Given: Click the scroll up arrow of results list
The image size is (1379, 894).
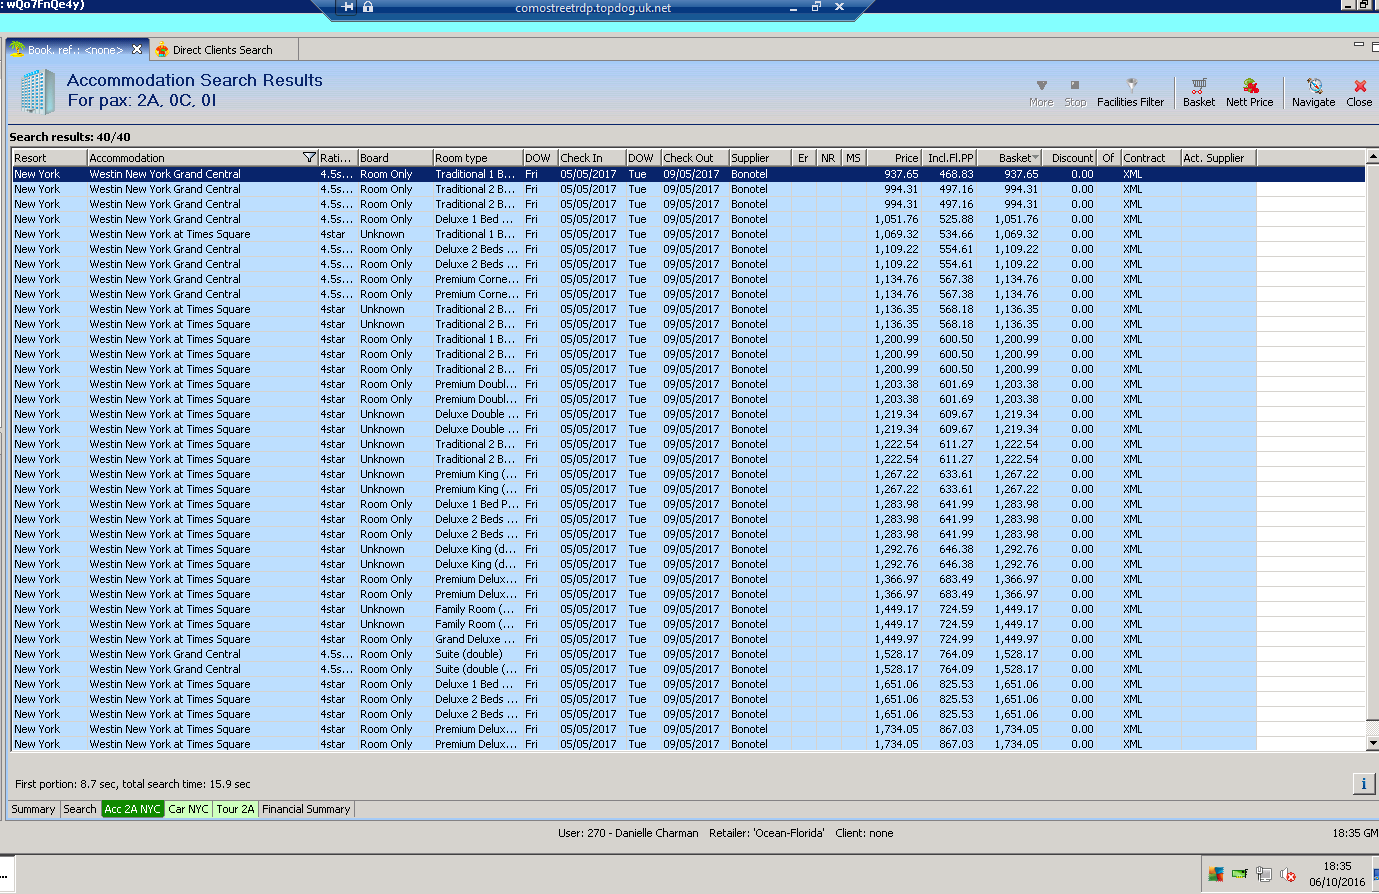Looking at the screenshot, I should point(1372,157).
